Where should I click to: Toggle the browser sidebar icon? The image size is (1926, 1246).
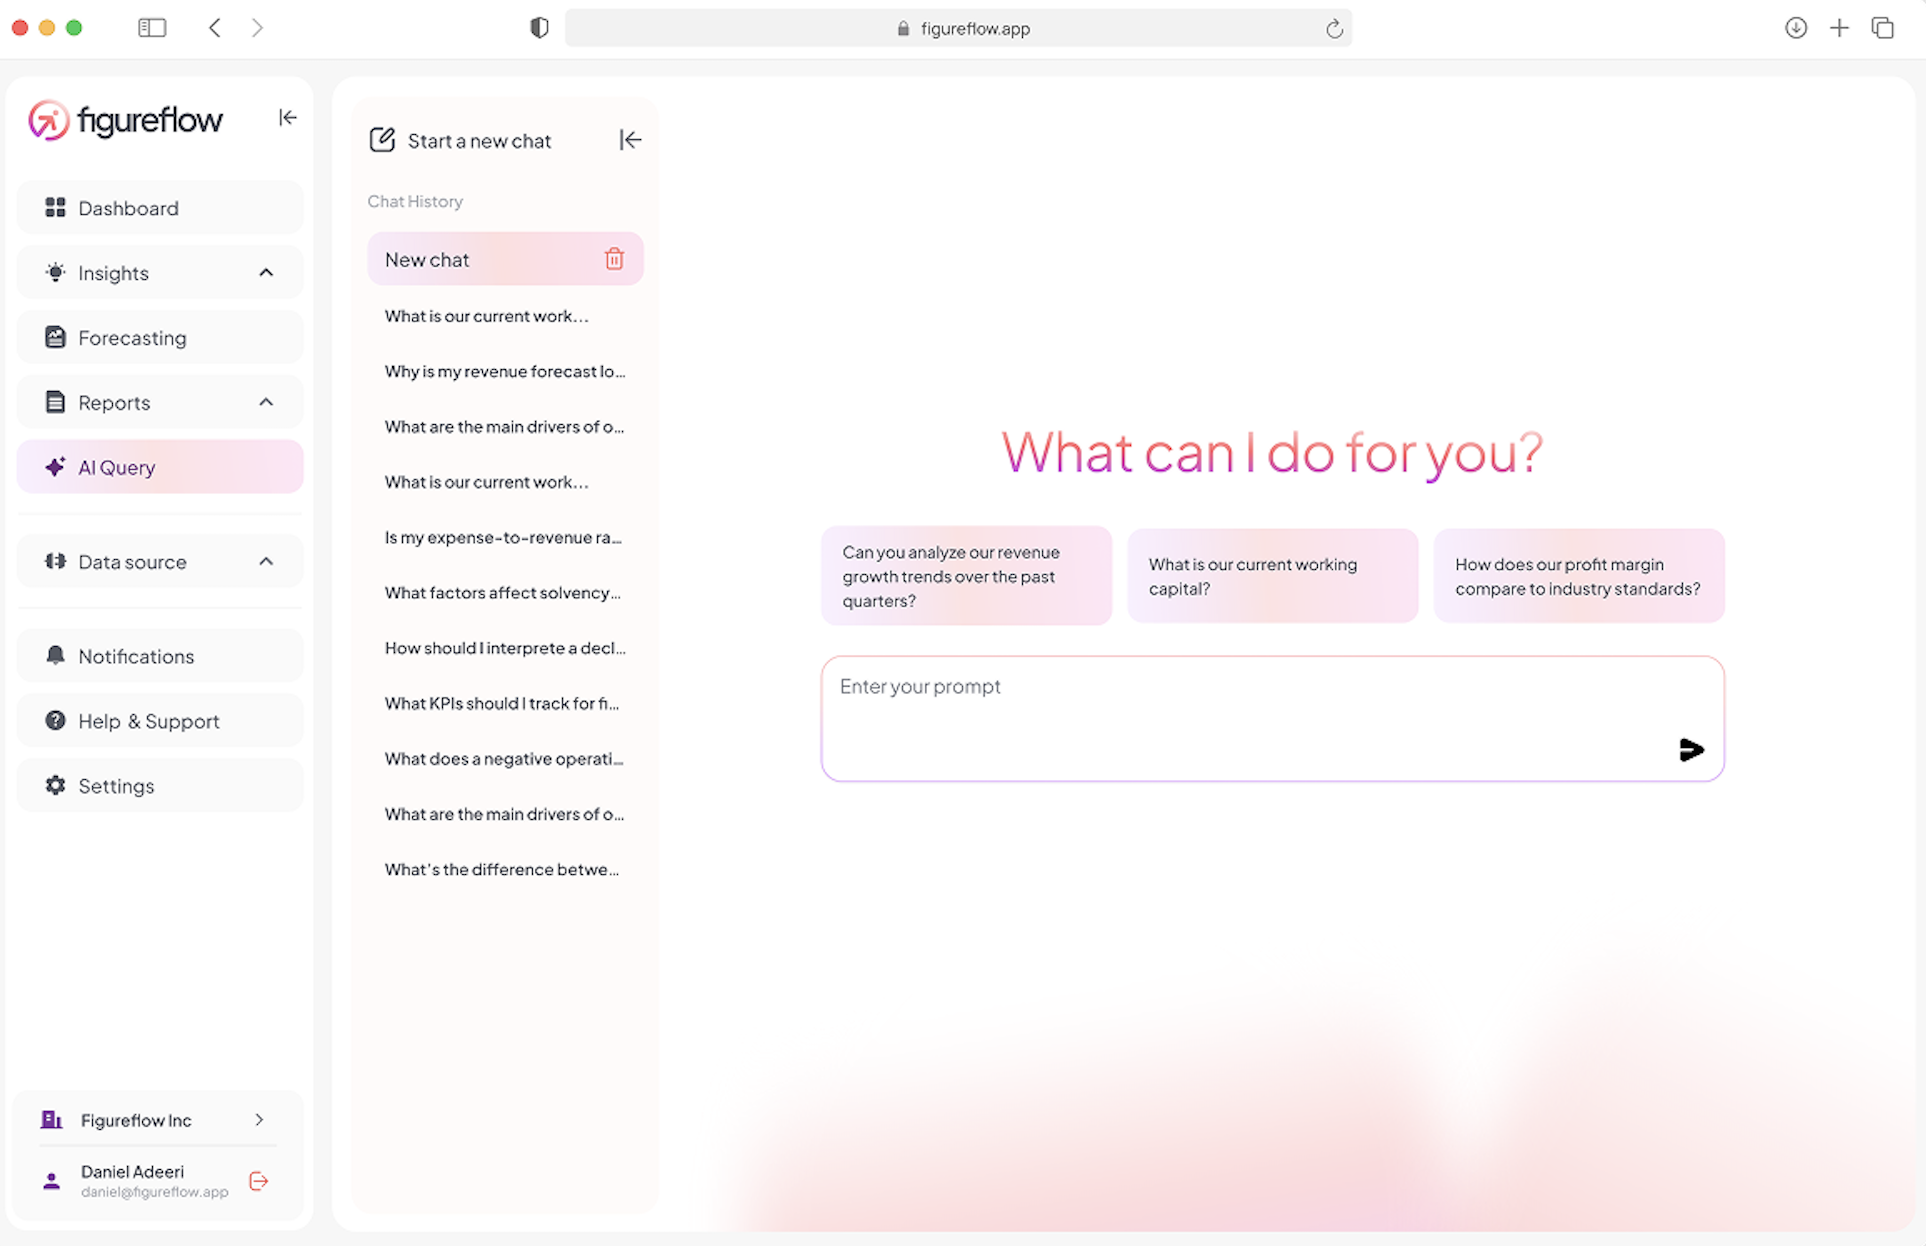(x=152, y=28)
